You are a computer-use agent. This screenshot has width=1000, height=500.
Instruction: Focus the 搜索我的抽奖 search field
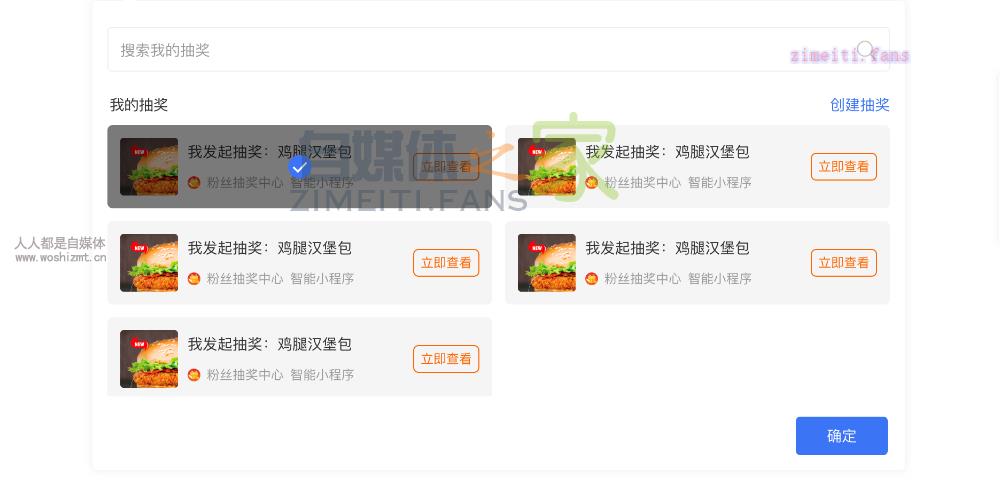point(498,50)
